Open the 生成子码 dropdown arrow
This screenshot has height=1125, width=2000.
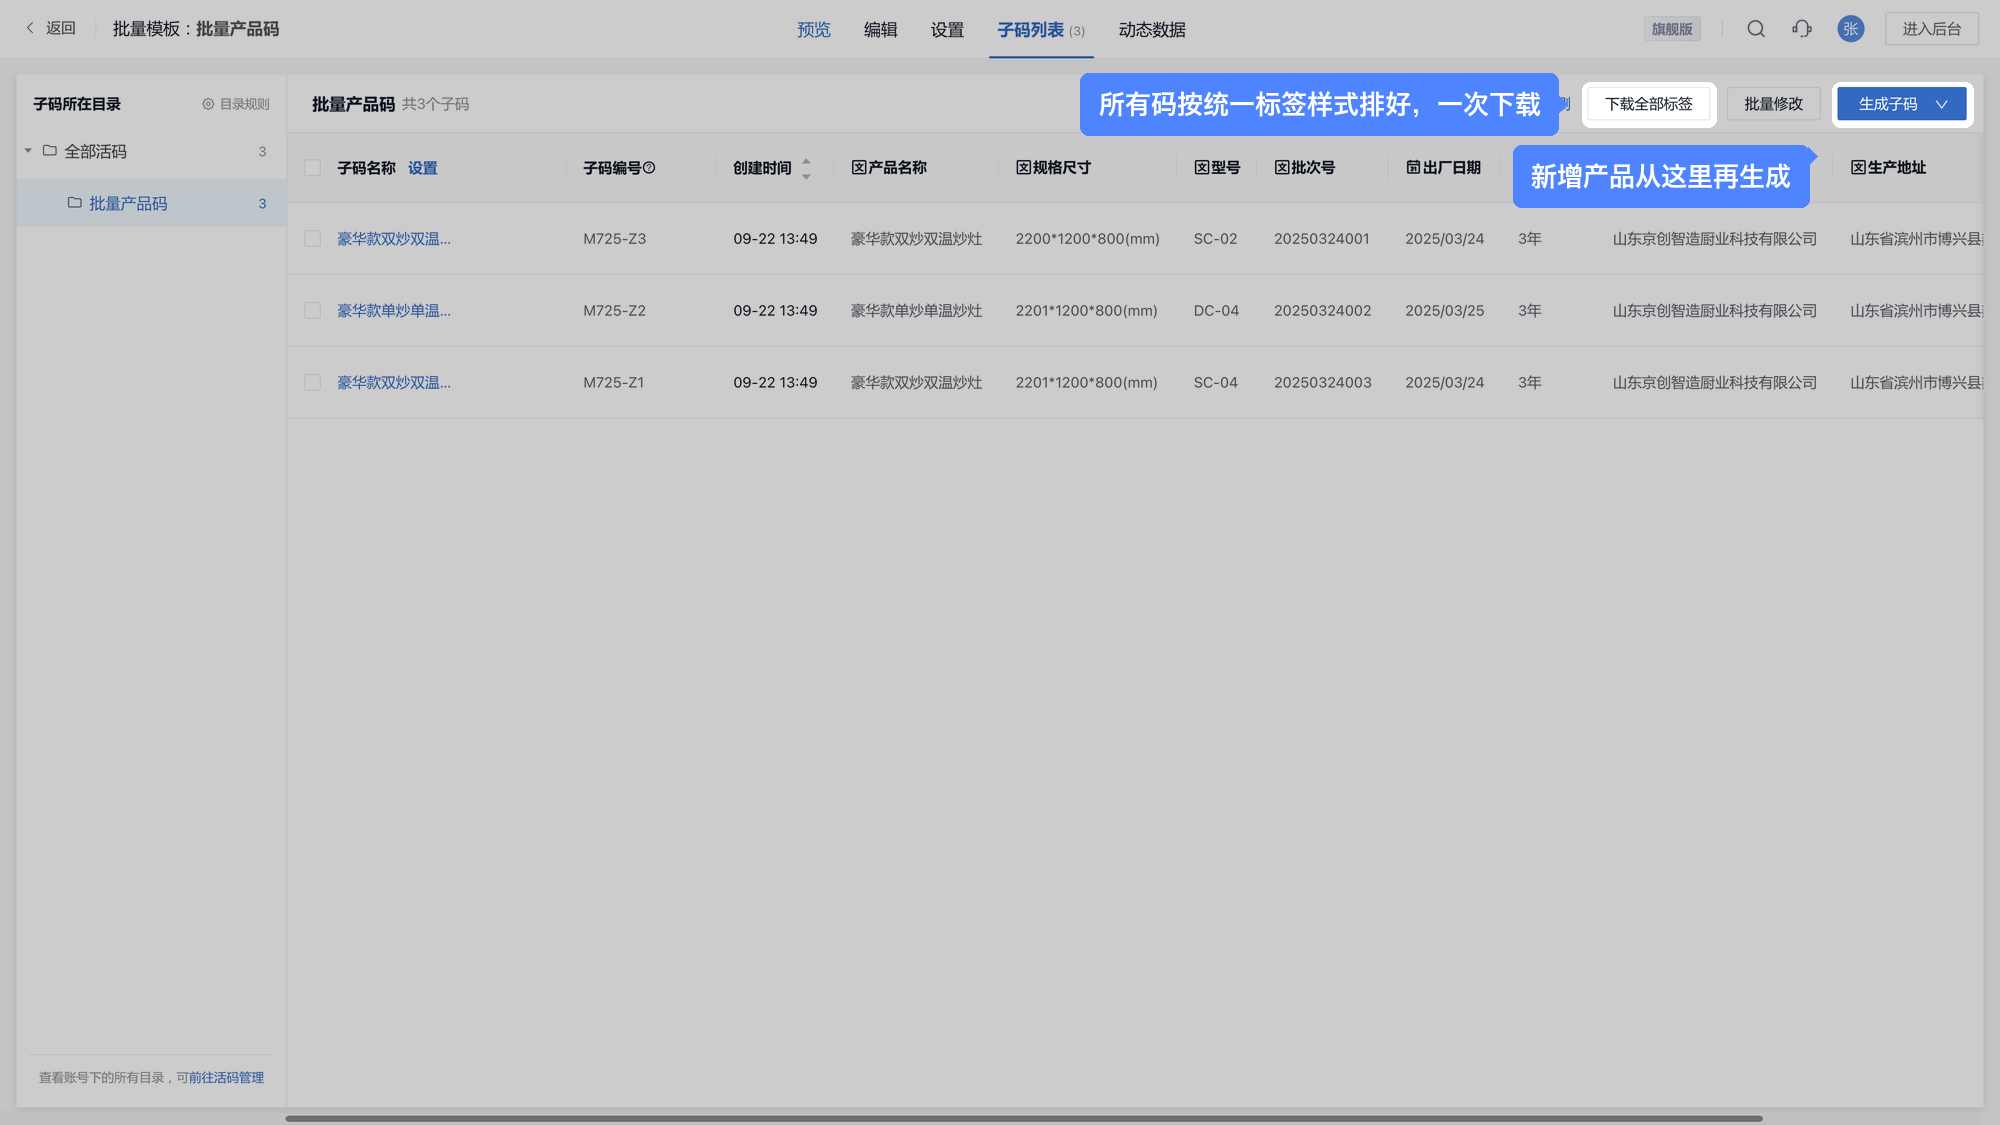(x=1941, y=104)
